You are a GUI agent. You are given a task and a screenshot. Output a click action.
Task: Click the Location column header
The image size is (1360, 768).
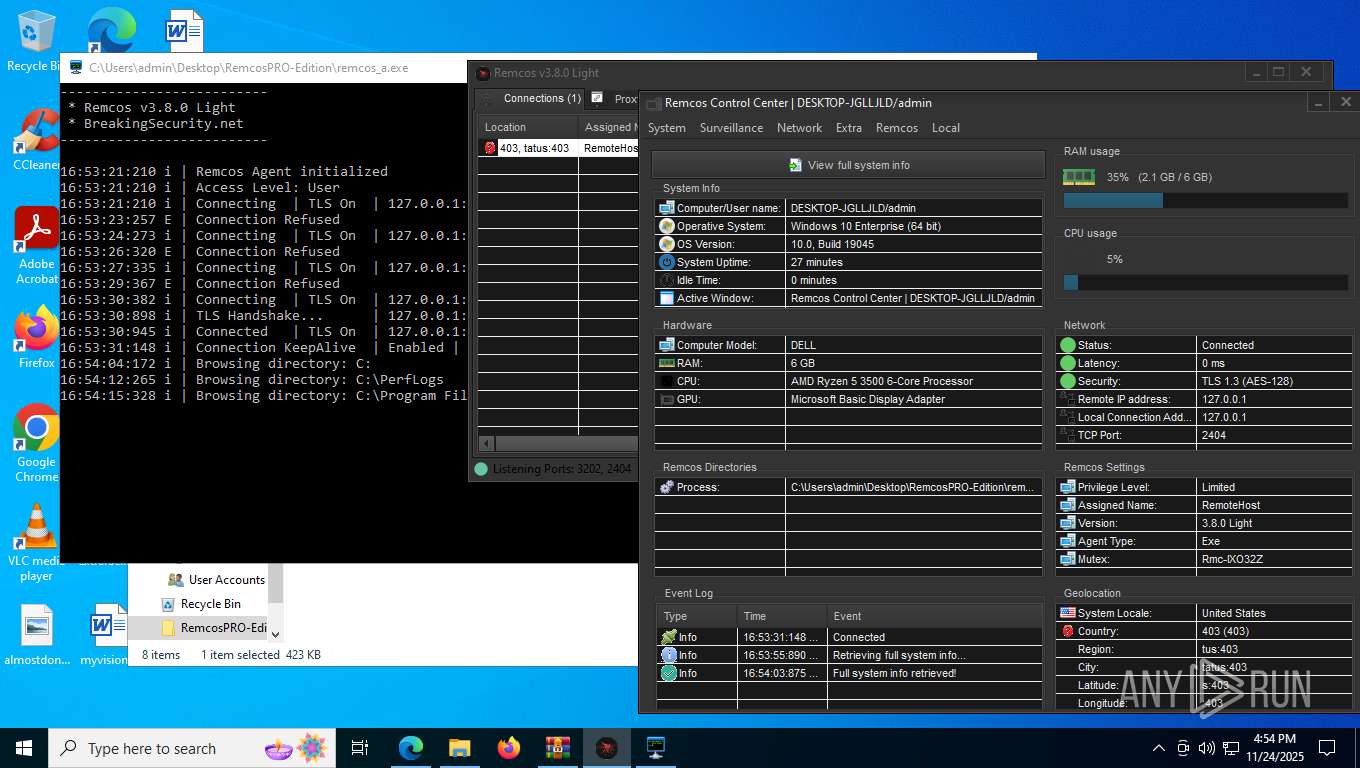(x=528, y=127)
